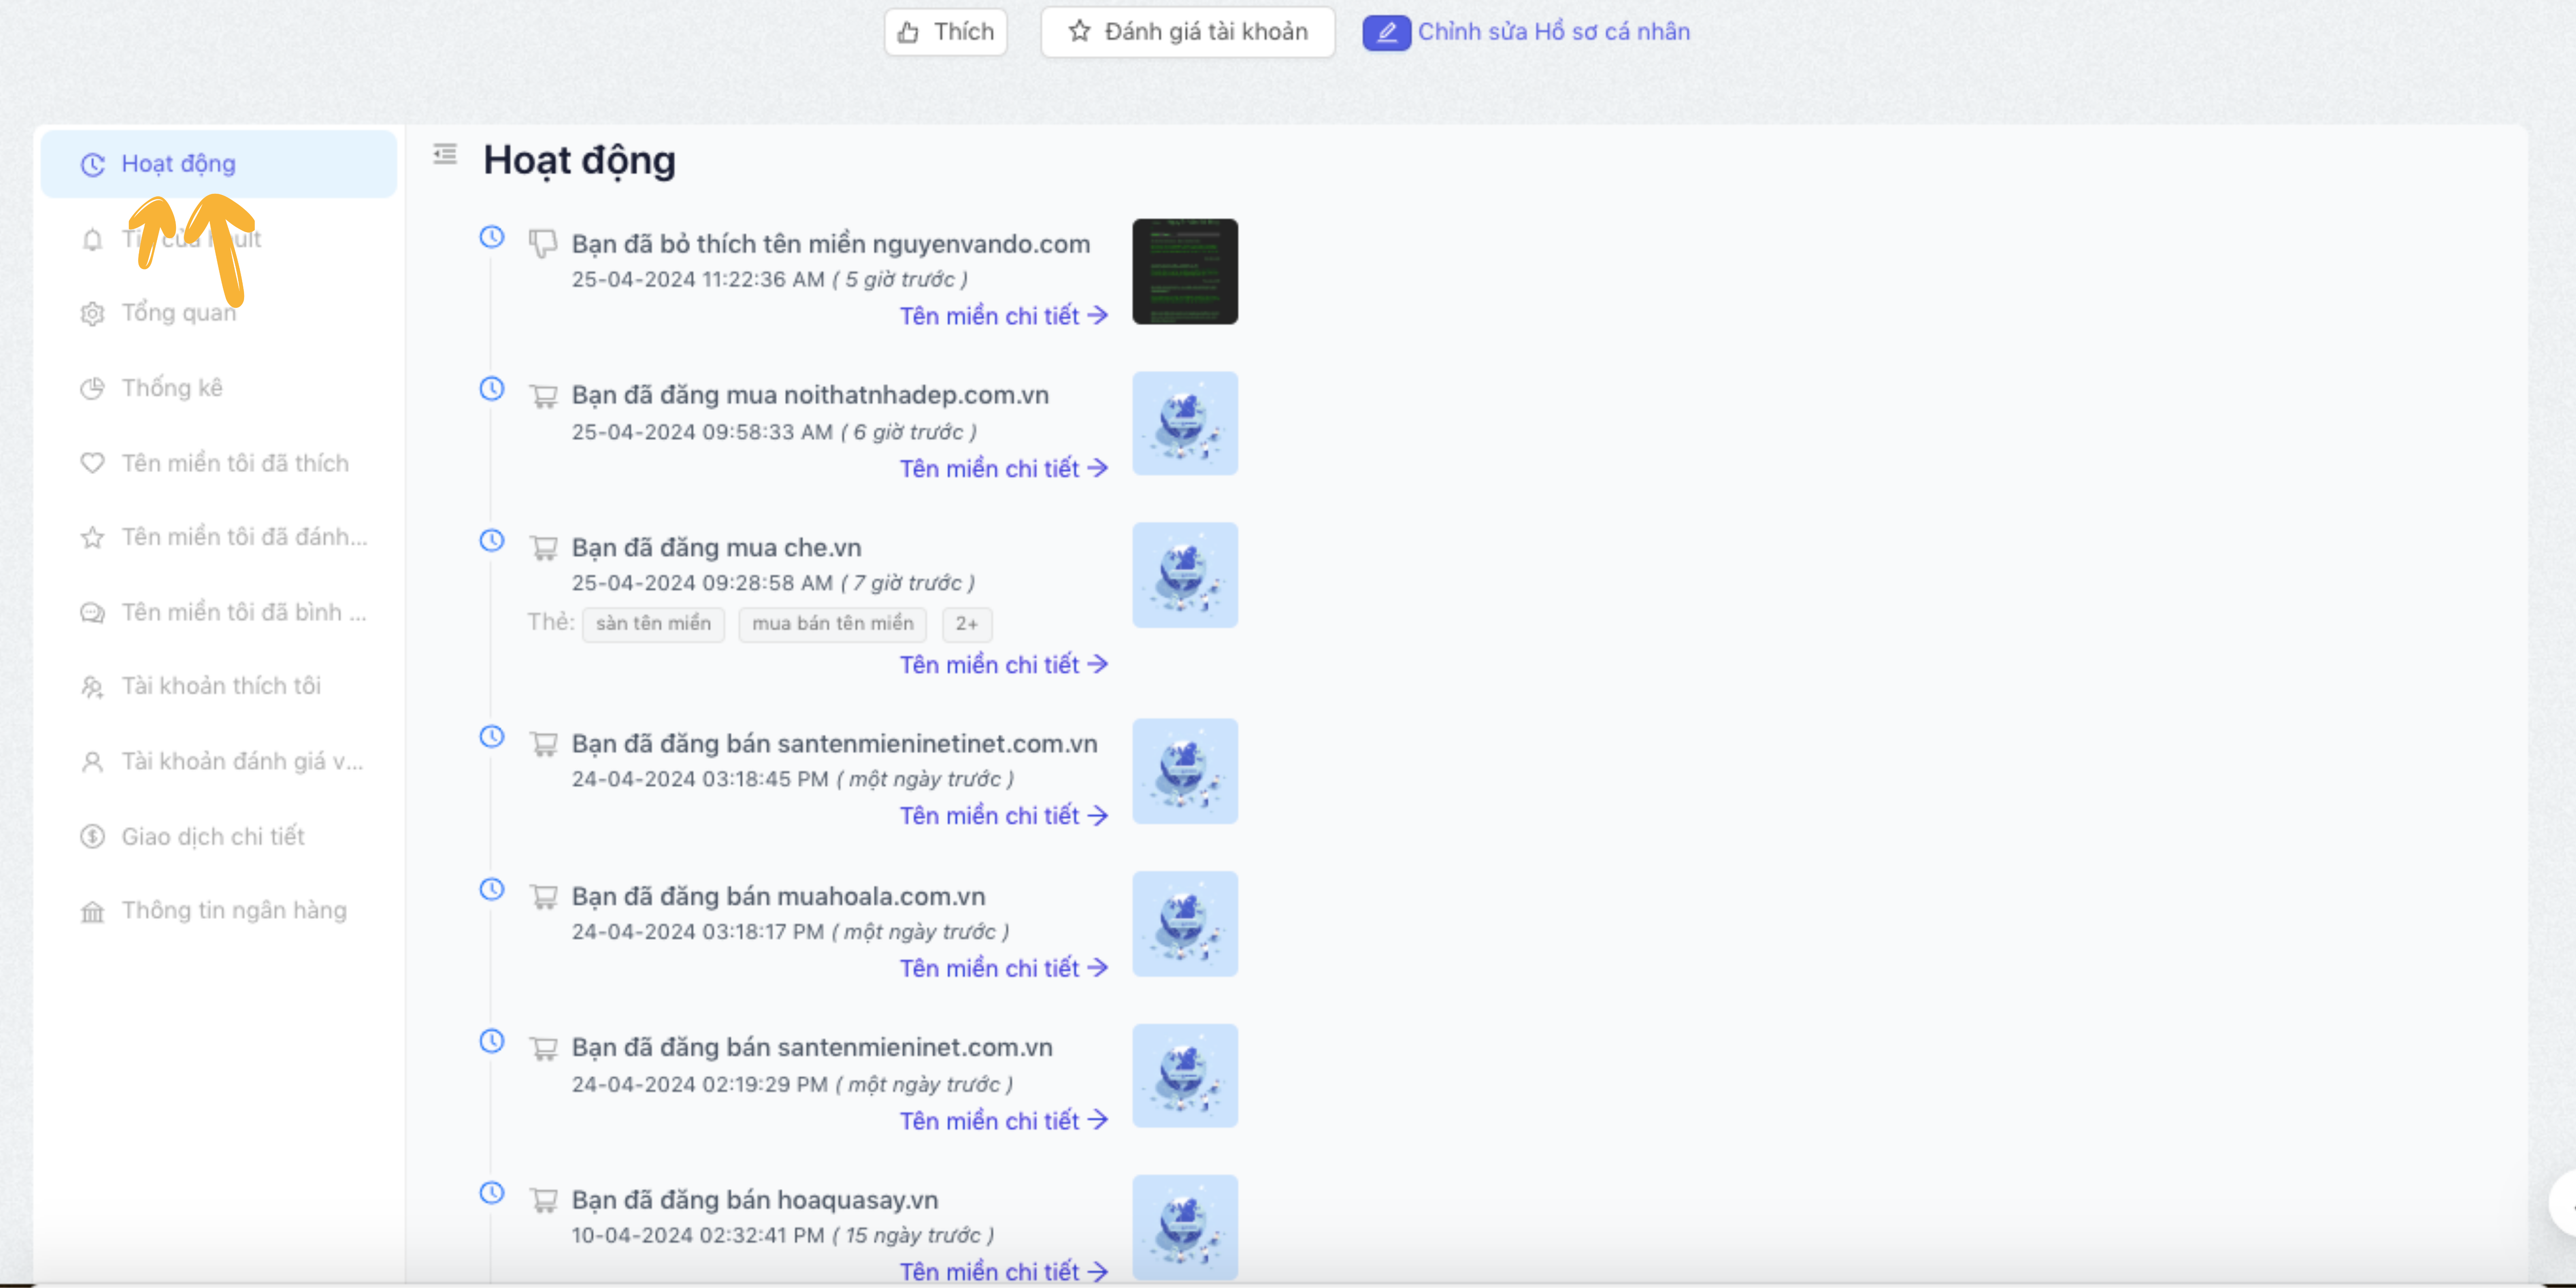Screen dimensions: 2576x1288
Task: Click the cart icon beside hoaquasay.vn entry
Action: coord(543,1200)
